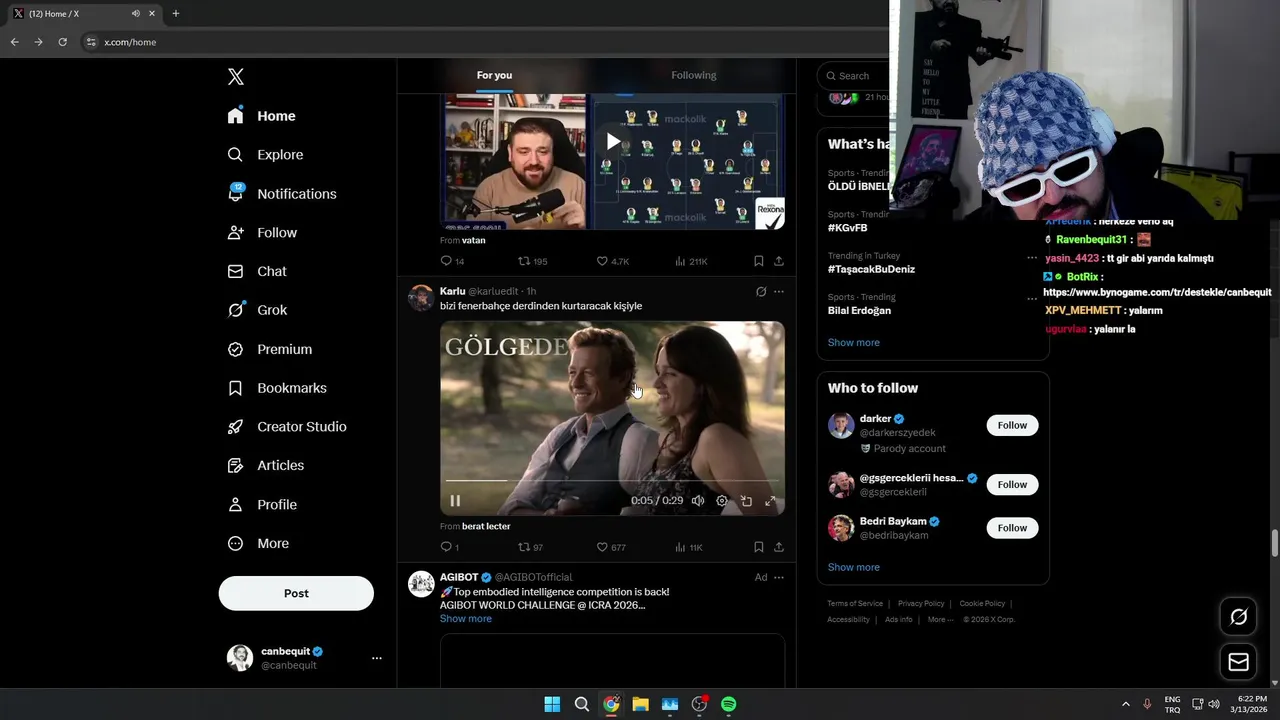Viewport: 1280px width, 720px height.
Task: Open Chat in the sidebar
Action: tap(257, 271)
